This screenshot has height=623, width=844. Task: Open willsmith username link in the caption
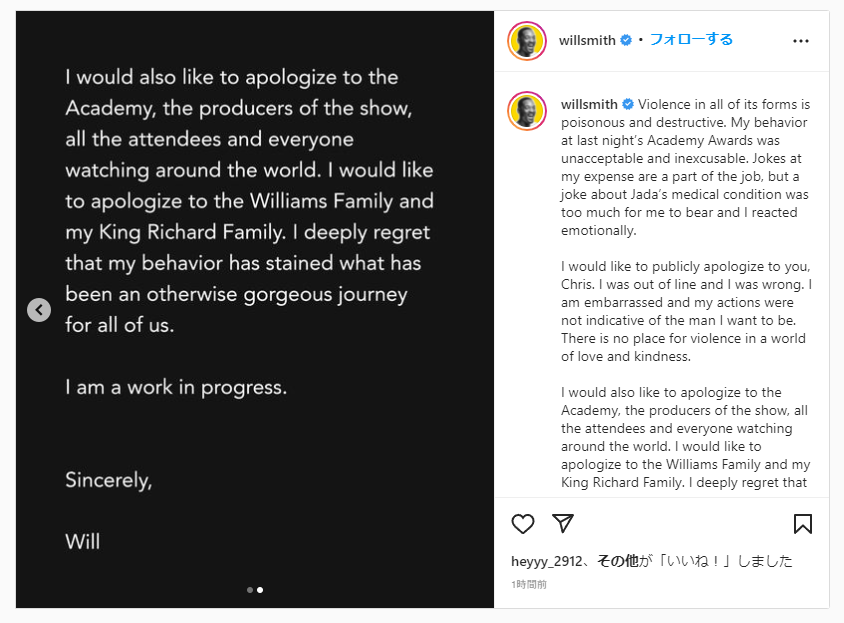click(589, 104)
